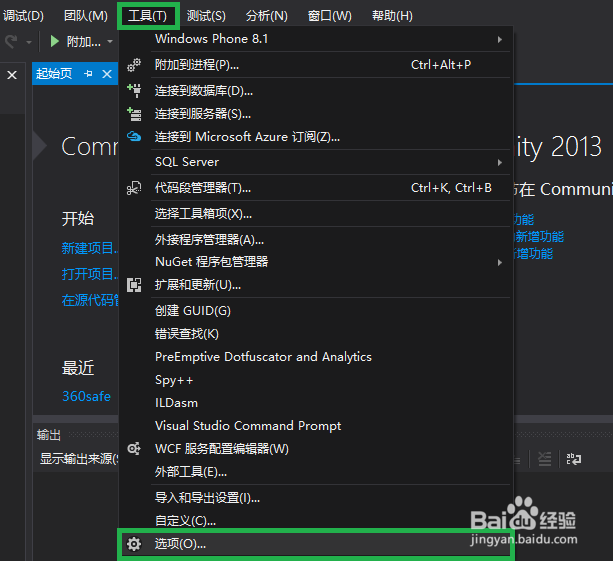Select PreEmptive Dotfuscator and Analytics
613x561 pixels.
tap(316, 357)
